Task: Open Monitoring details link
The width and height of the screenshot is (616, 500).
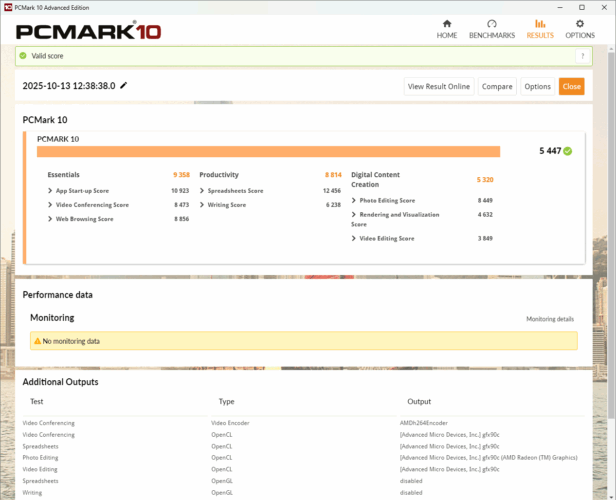Action: pyautogui.click(x=550, y=319)
